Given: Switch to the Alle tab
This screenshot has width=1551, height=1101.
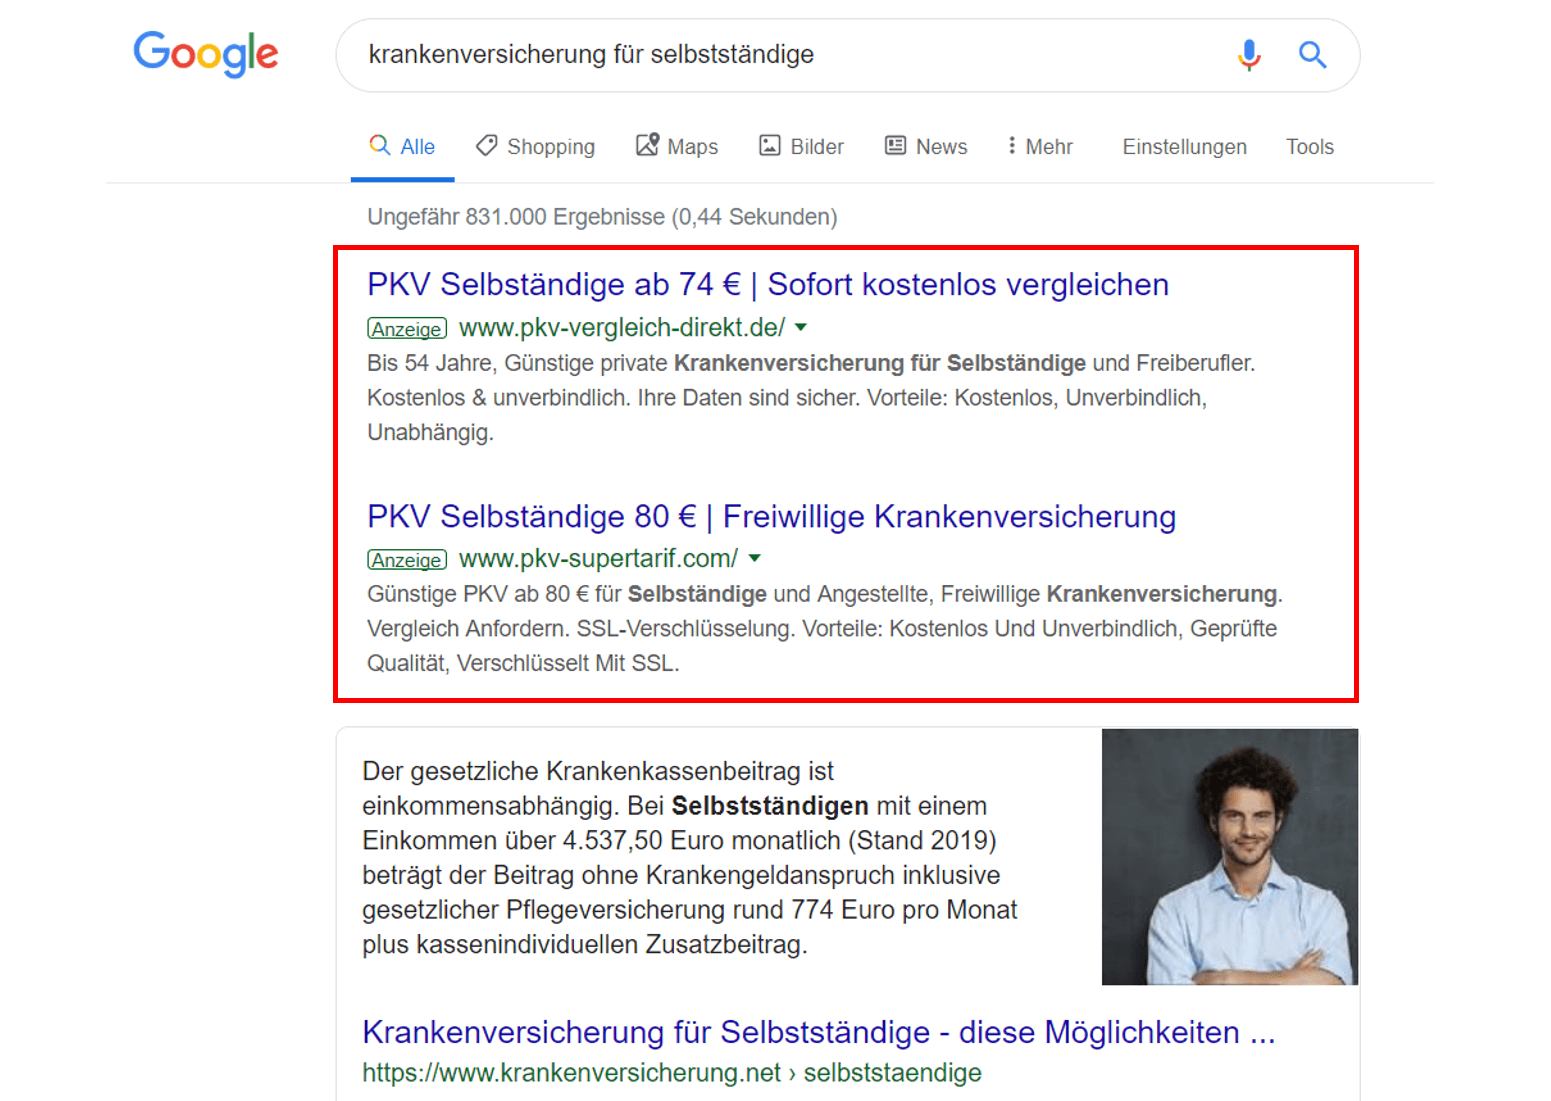Looking at the screenshot, I should coord(403,147).
